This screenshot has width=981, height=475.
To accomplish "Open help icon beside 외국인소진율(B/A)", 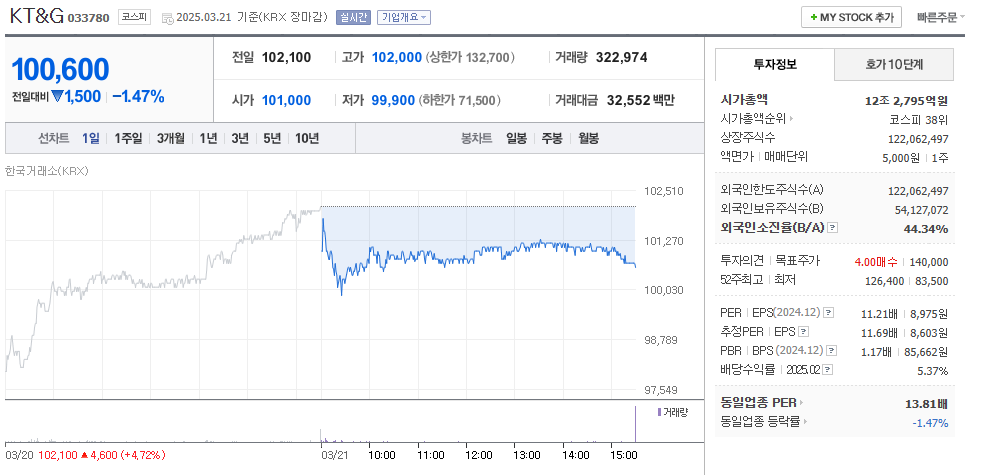I will coord(832,228).
